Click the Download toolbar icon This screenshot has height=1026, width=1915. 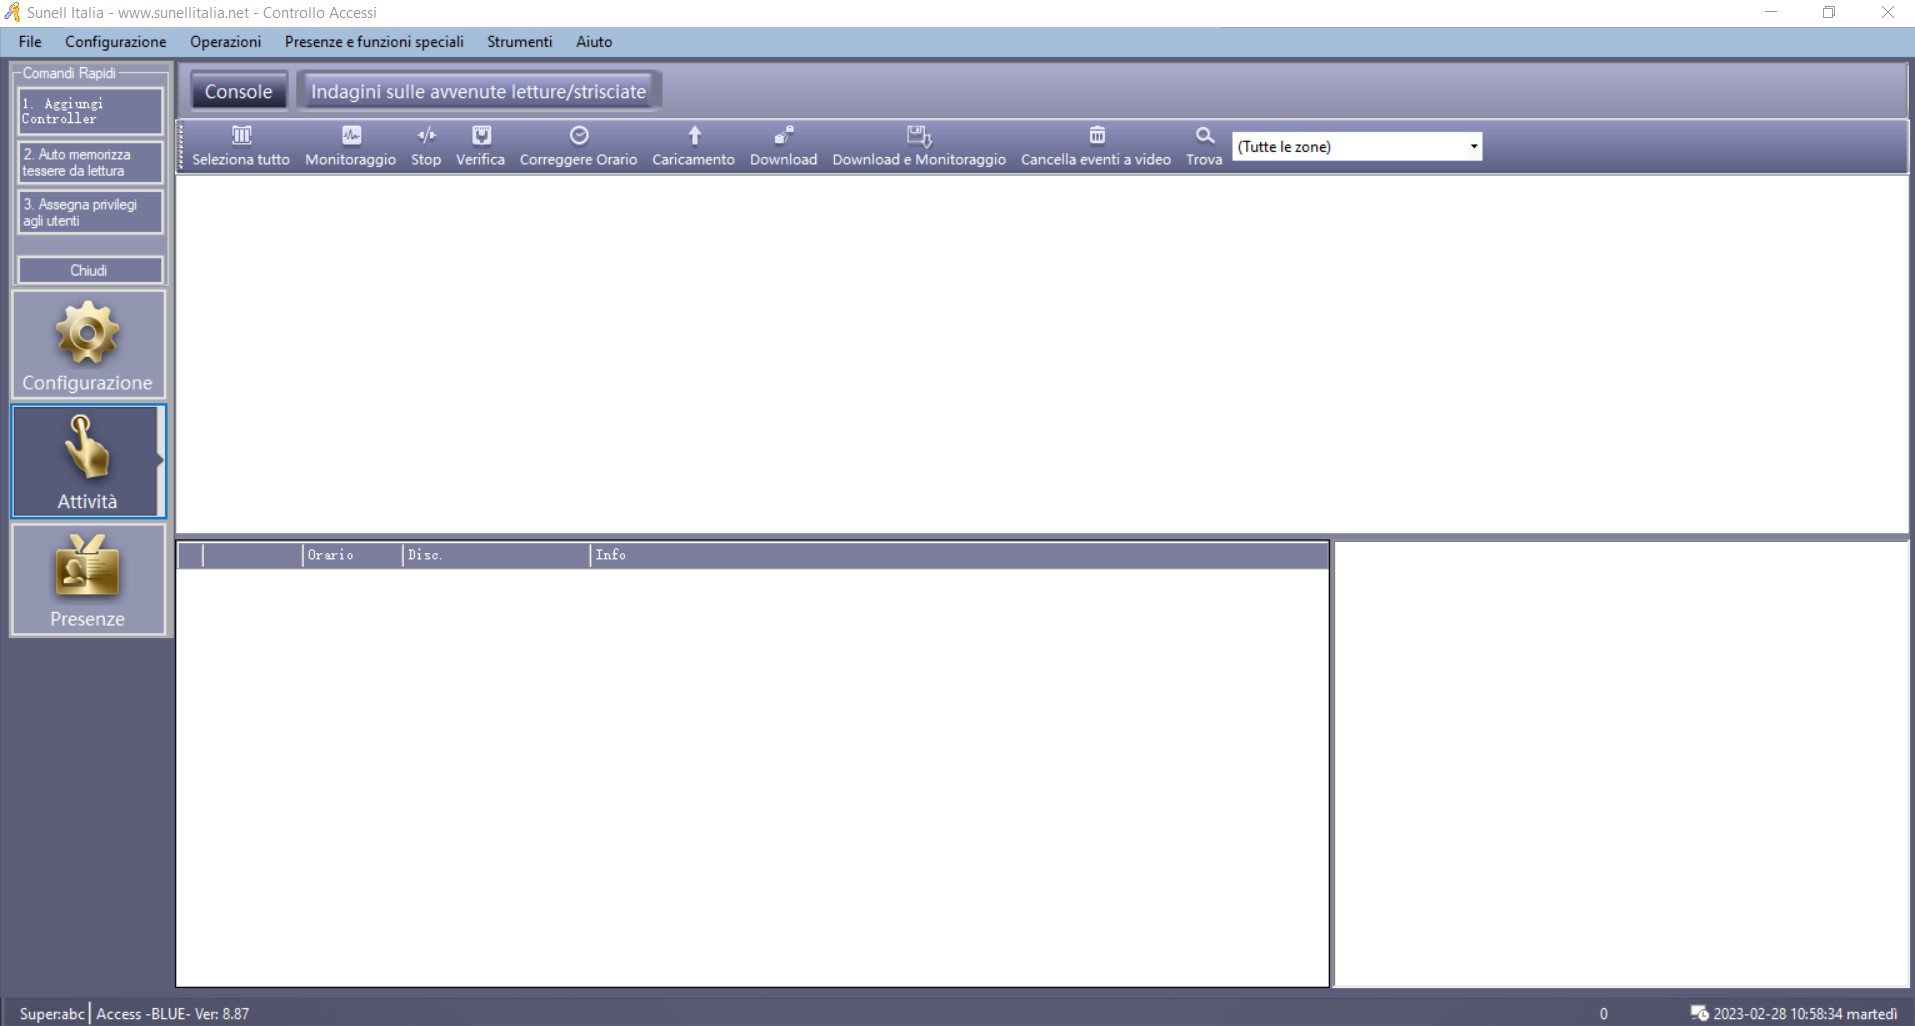coord(784,135)
